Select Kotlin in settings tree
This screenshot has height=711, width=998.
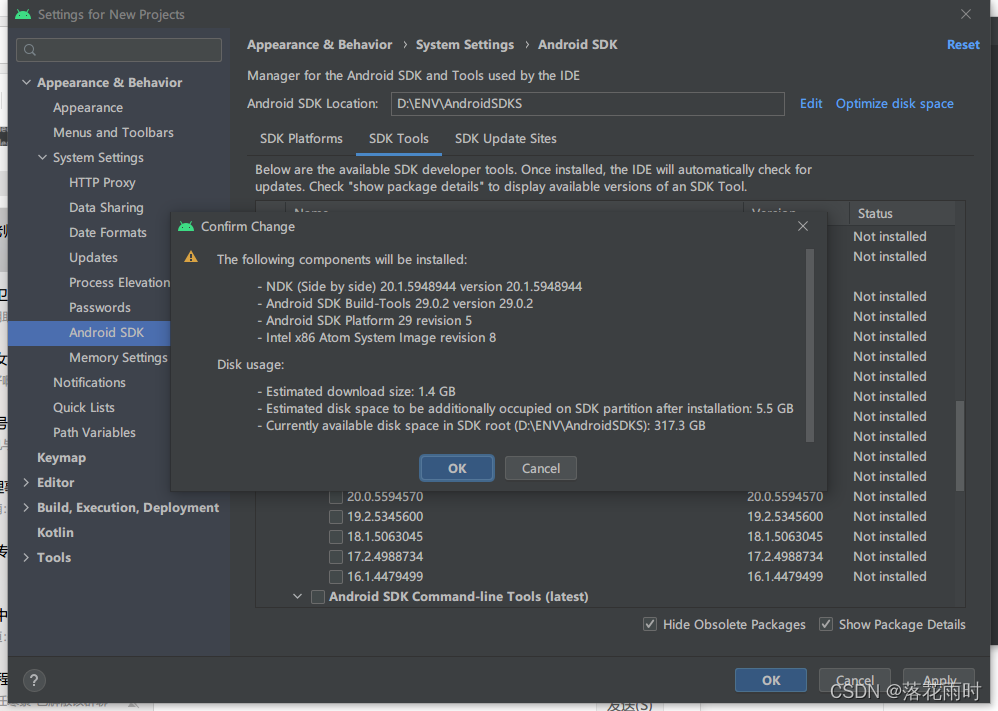click(55, 533)
